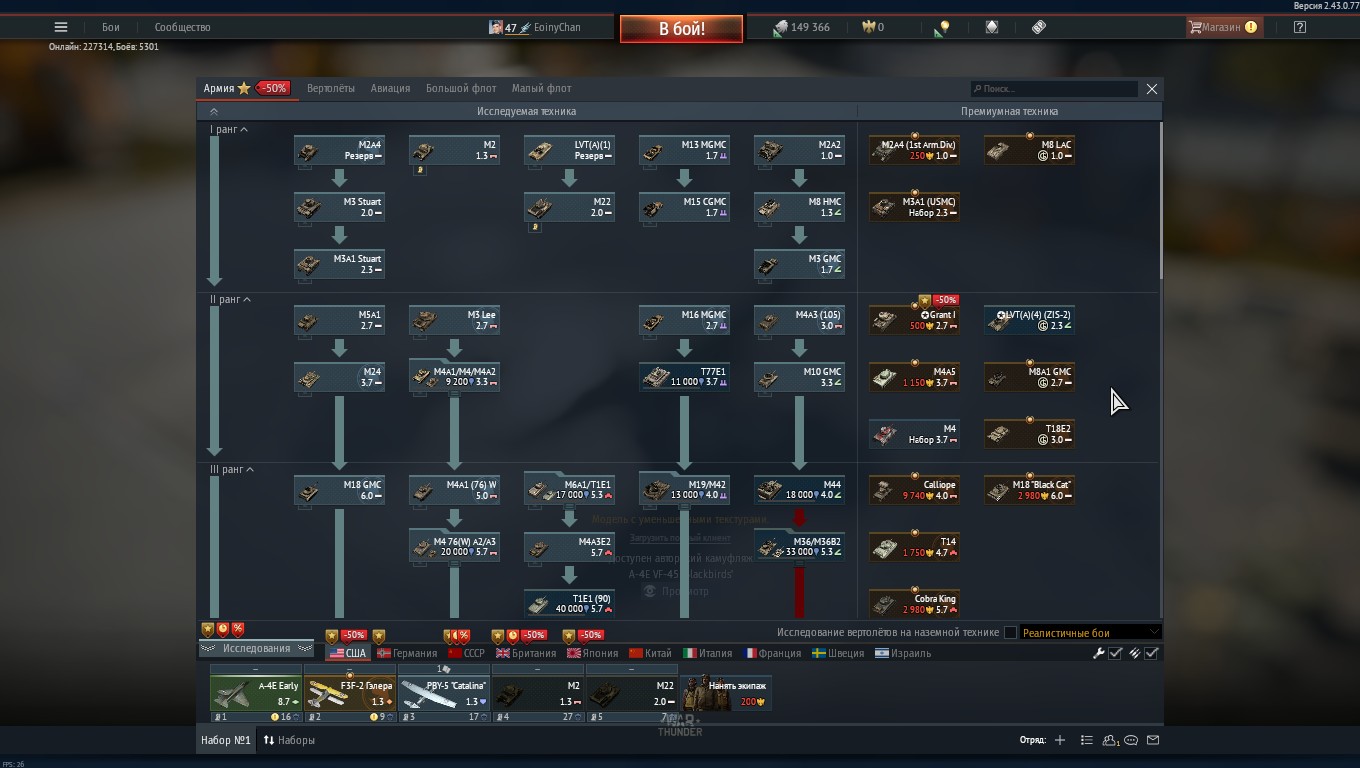Open the Сообщество menu
The width and height of the screenshot is (1360, 768).
coord(182,27)
